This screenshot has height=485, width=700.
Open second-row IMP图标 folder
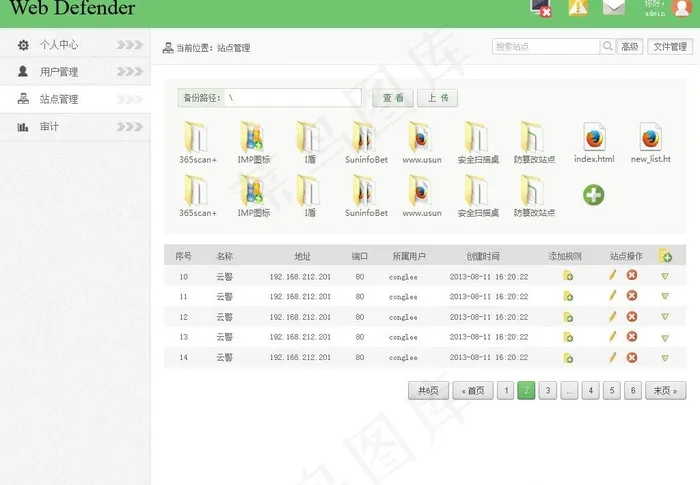[253, 196]
